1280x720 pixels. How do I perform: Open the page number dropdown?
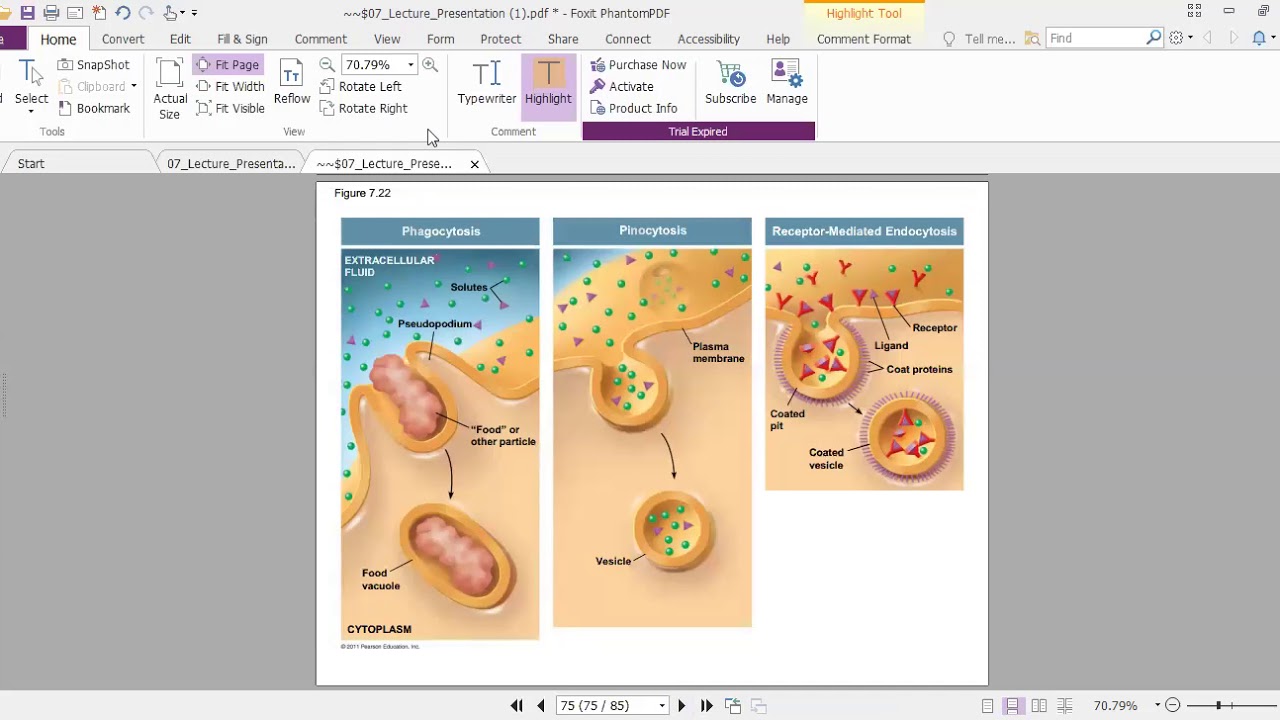tap(662, 706)
